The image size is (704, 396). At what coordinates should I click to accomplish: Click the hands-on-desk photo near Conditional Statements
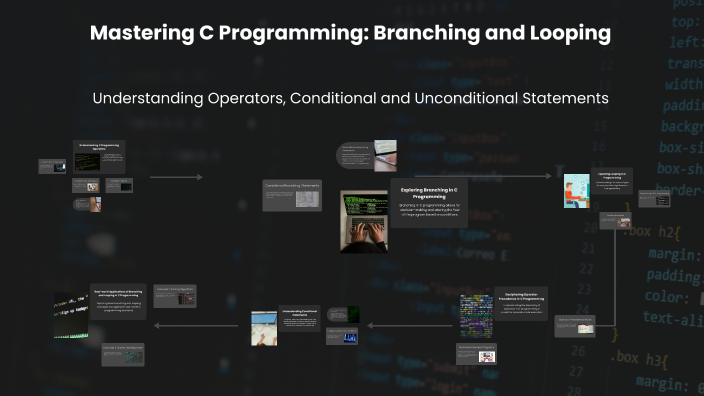(x=264, y=328)
